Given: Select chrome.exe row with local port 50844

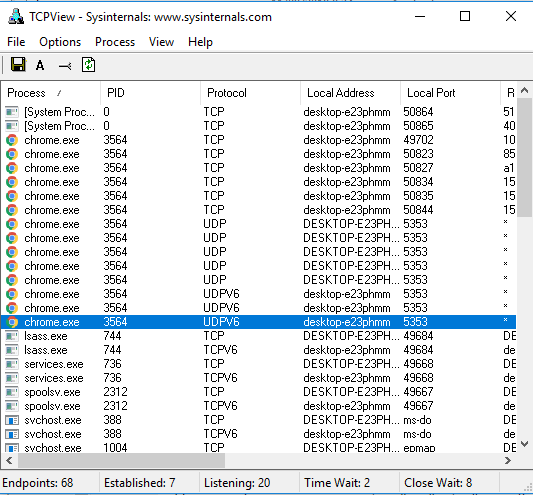Looking at the screenshot, I should (258, 210).
